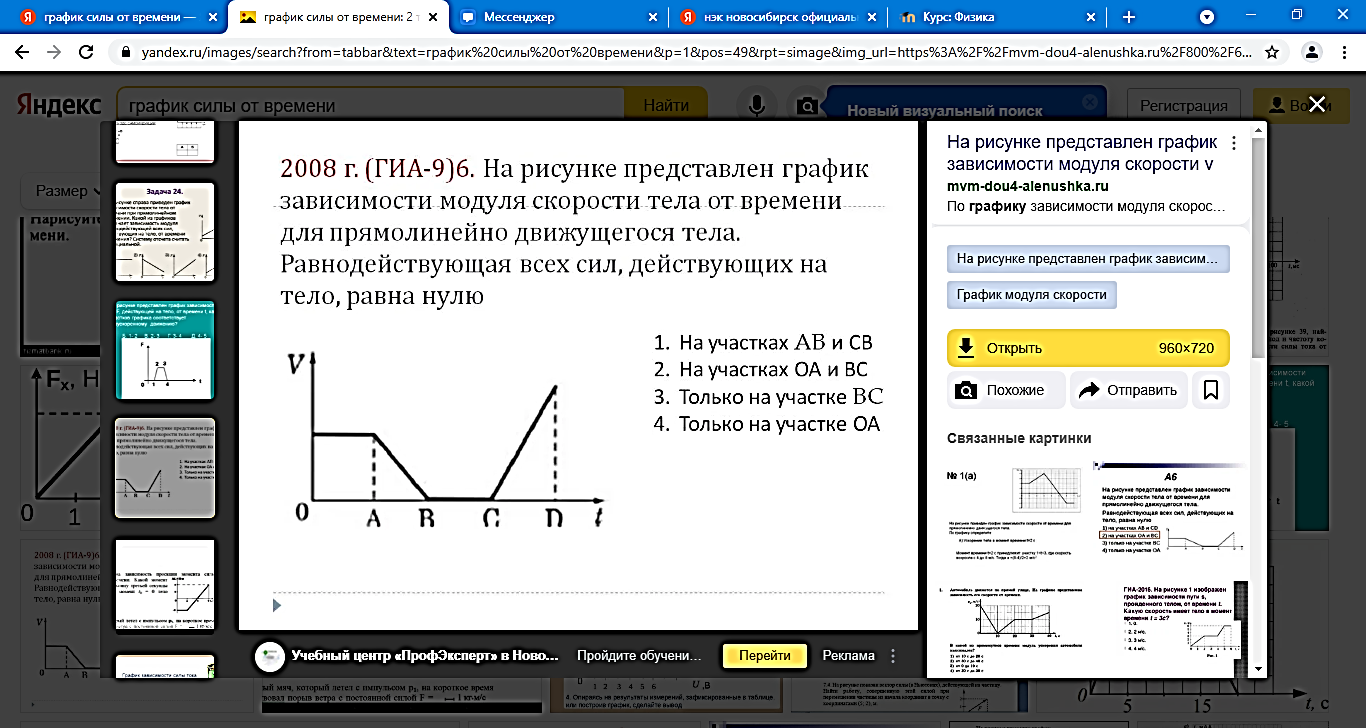Click the Реклама label
The image size is (1366, 728).
[848, 656]
